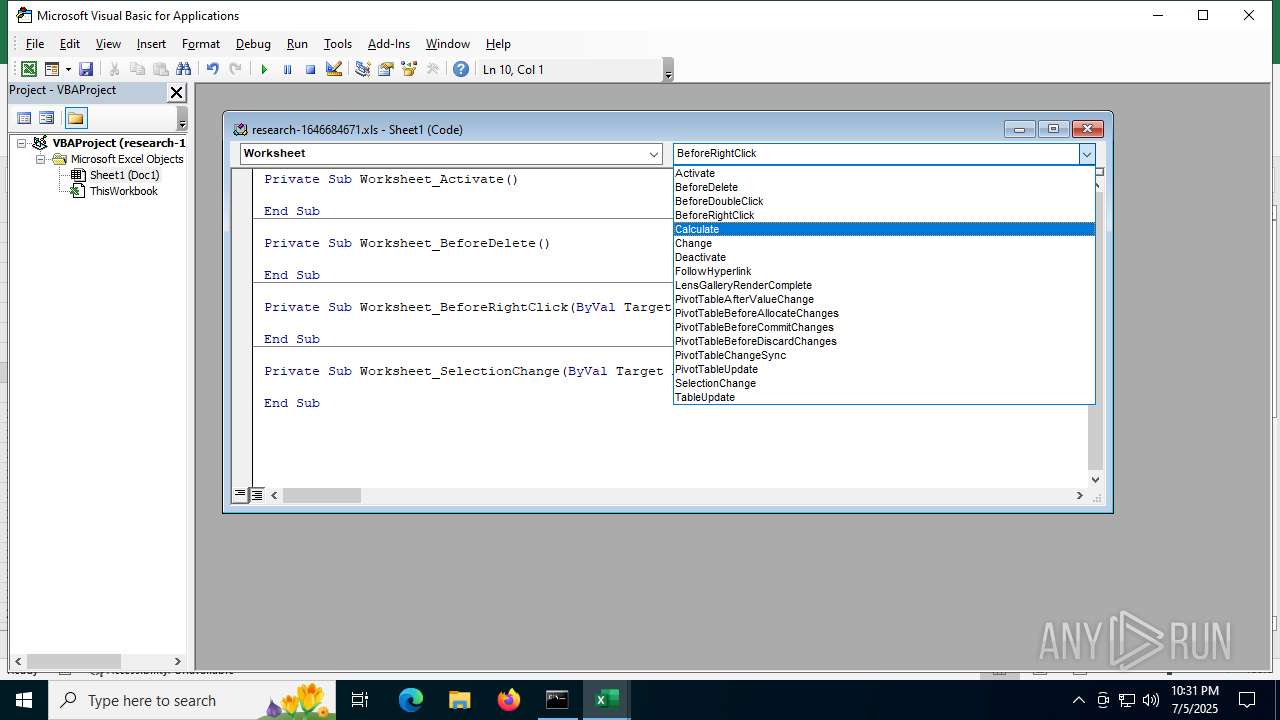Open the Project Explorer toolbar icon

coord(362,69)
